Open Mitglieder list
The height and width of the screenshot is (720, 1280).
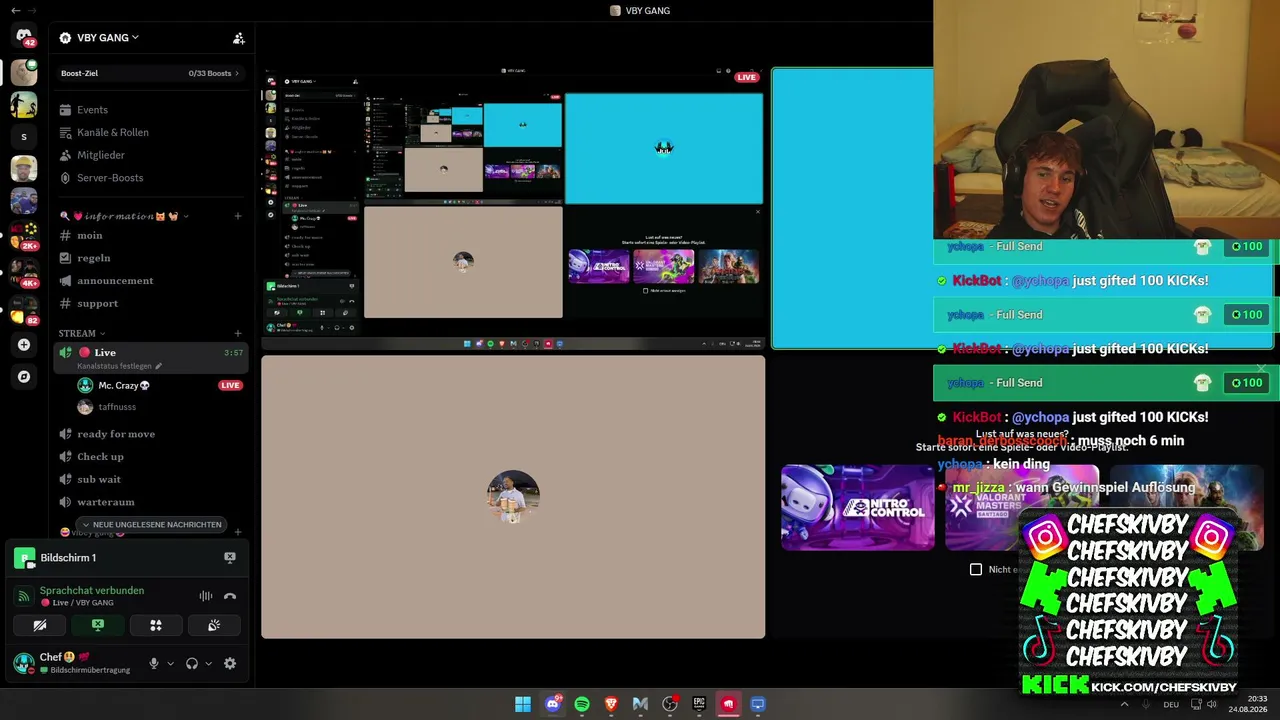[x=150, y=155]
